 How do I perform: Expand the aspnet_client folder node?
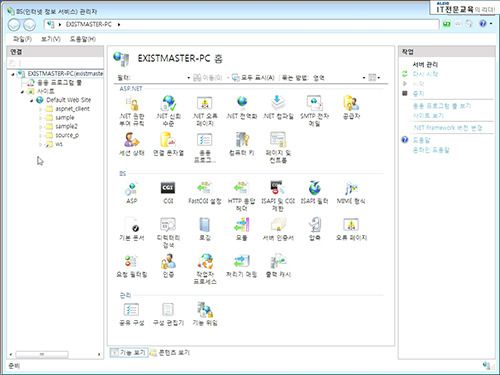point(41,109)
